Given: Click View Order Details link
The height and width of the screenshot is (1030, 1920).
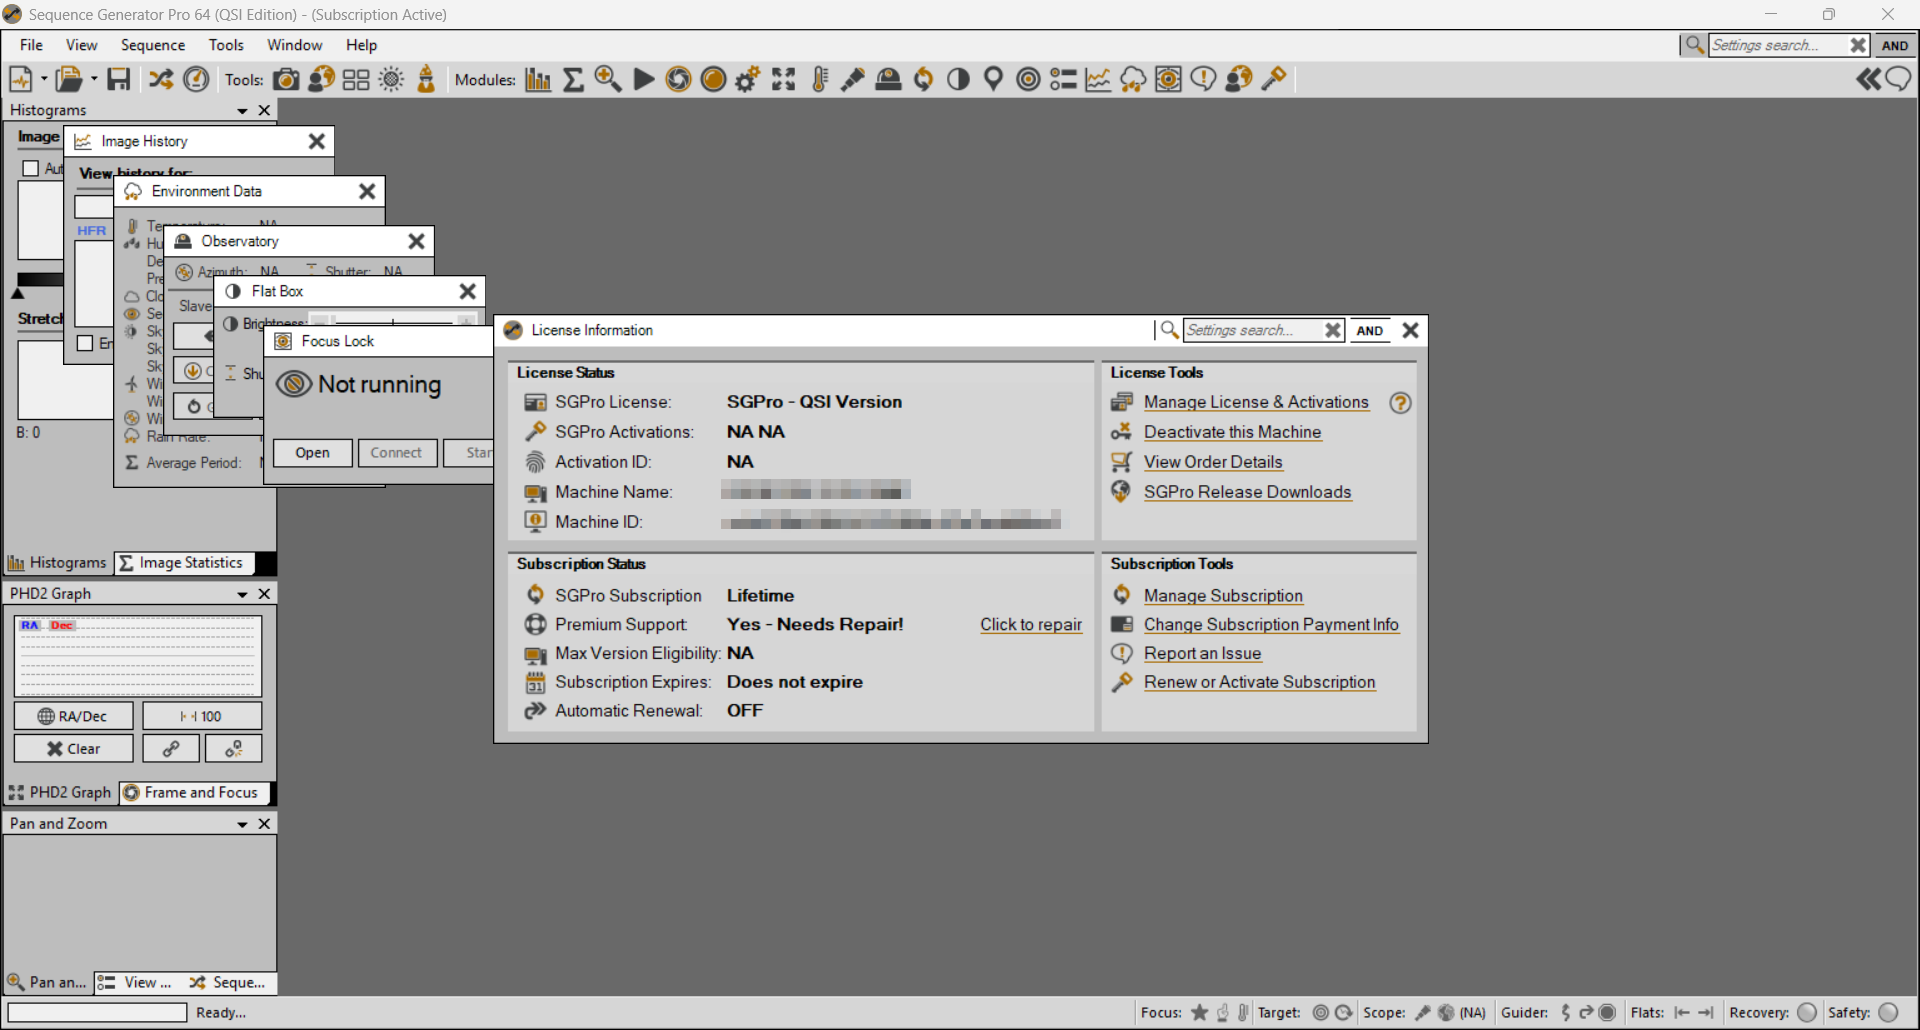Looking at the screenshot, I should click(1213, 462).
